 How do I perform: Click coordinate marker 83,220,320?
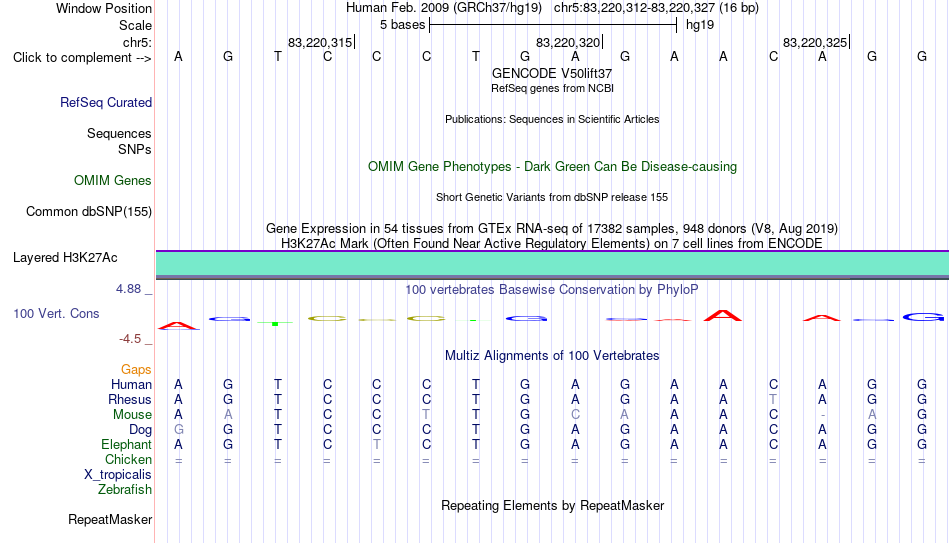point(568,42)
